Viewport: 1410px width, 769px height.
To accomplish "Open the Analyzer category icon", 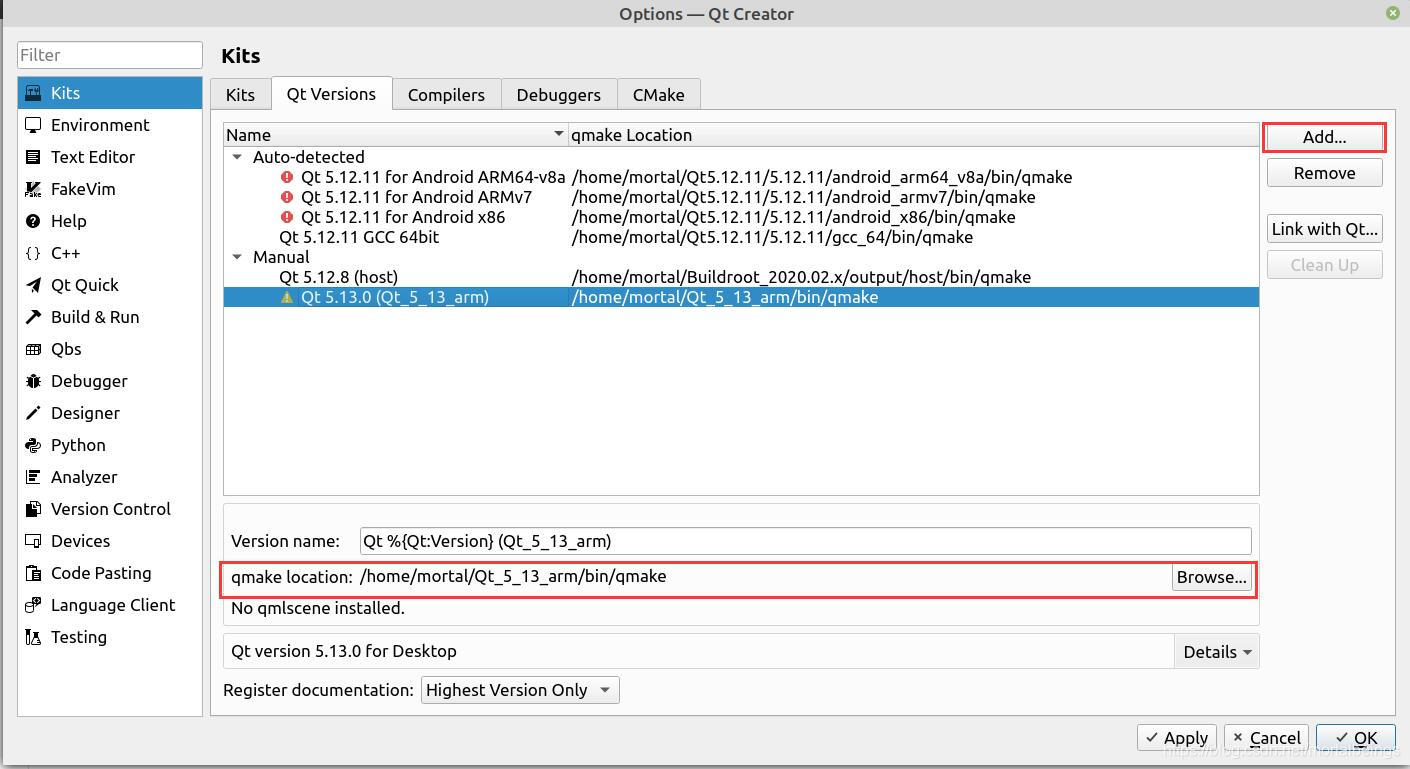I will [x=33, y=477].
